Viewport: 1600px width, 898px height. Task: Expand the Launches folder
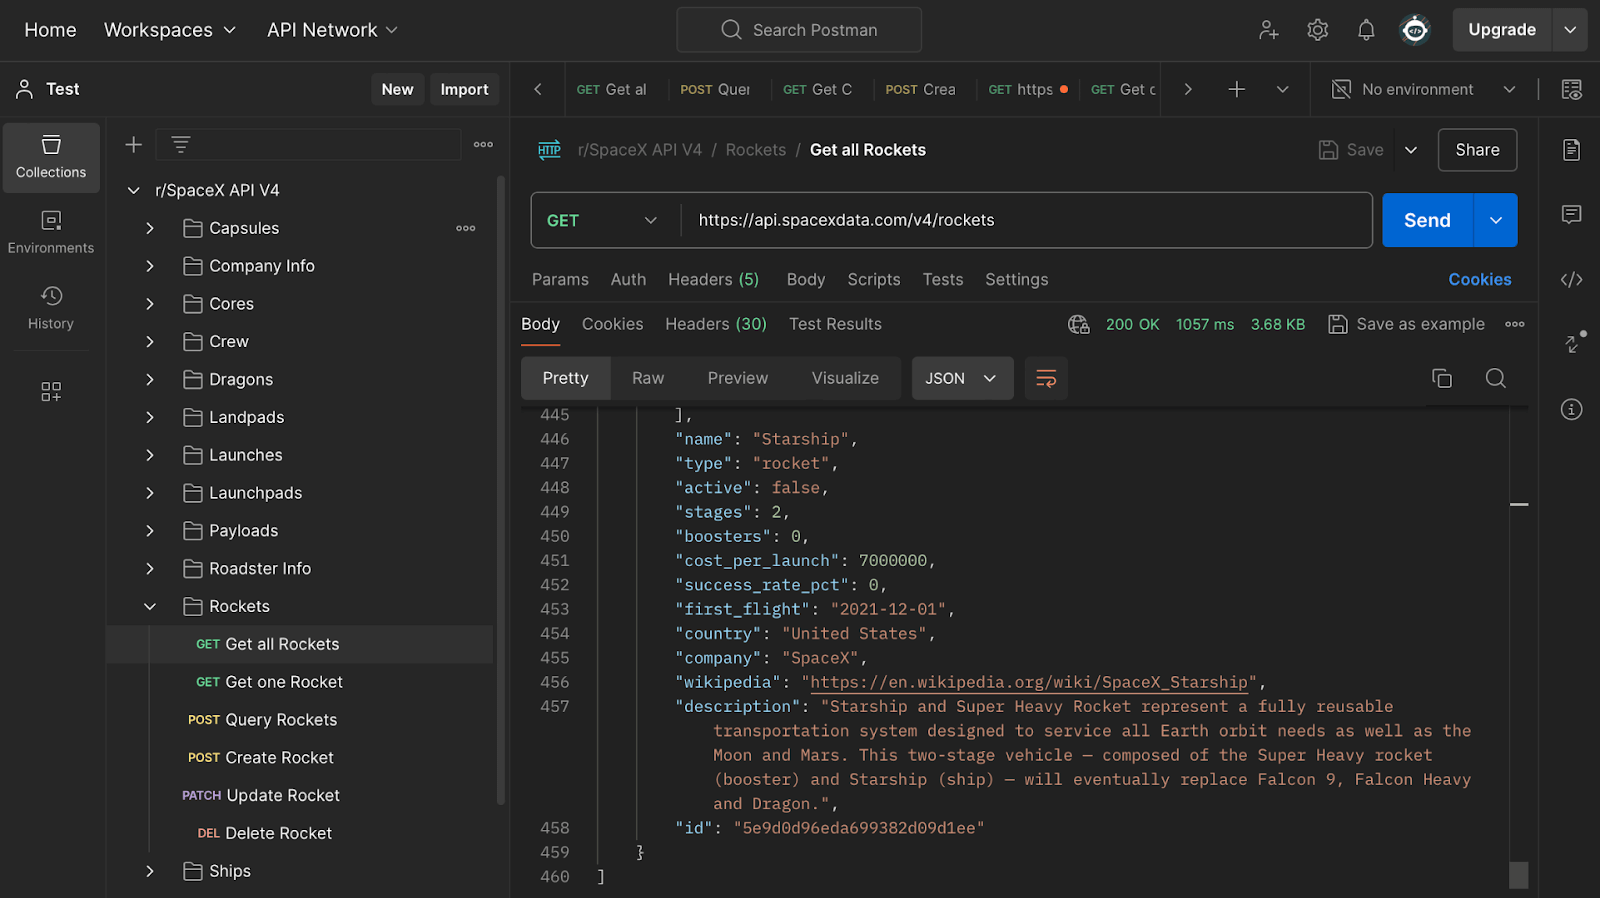pyautogui.click(x=150, y=455)
